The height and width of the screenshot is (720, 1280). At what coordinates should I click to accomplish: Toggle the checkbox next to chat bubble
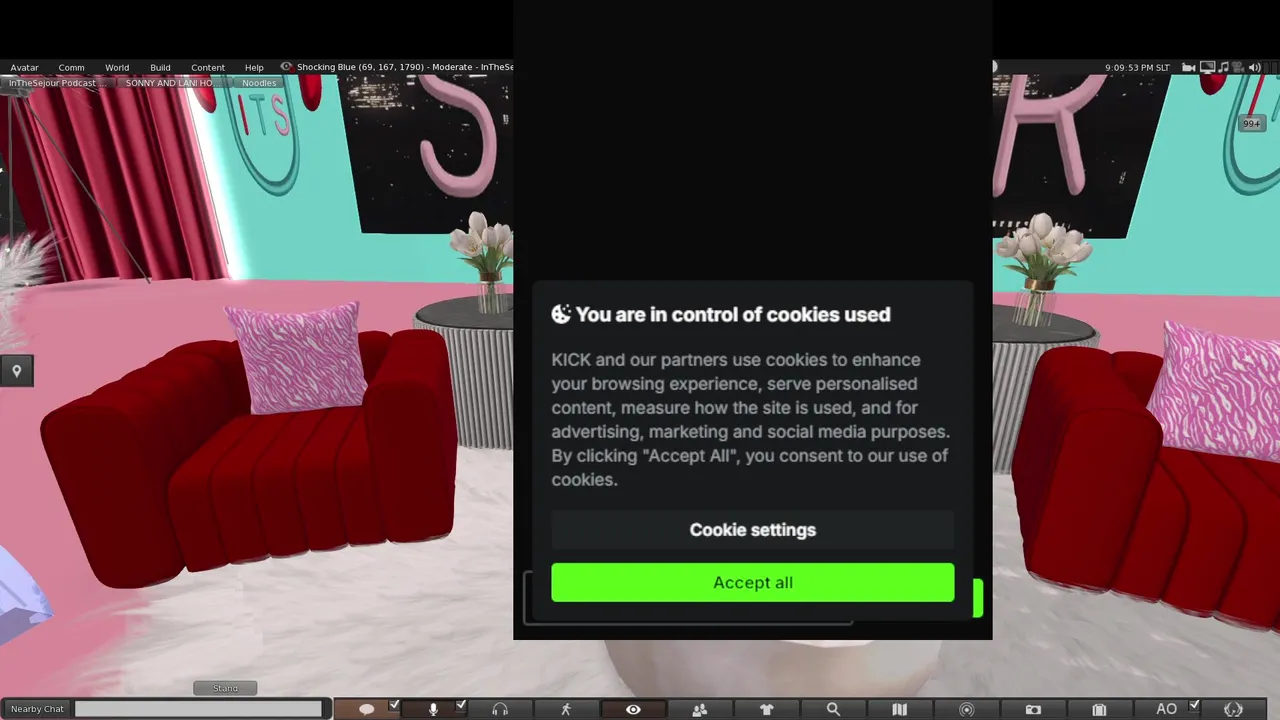[x=394, y=705]
